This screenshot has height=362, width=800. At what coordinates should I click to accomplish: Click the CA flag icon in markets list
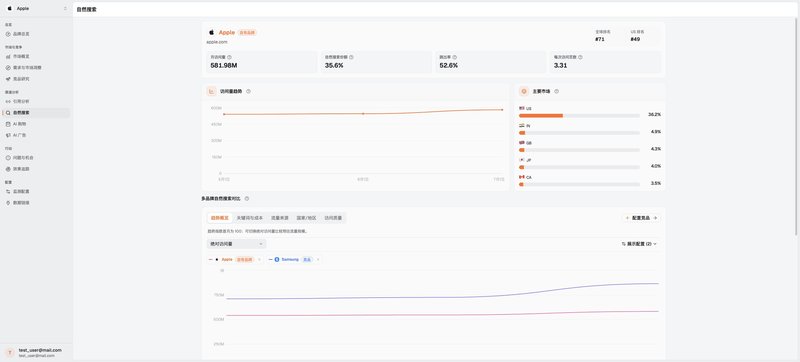coord(521,177)
